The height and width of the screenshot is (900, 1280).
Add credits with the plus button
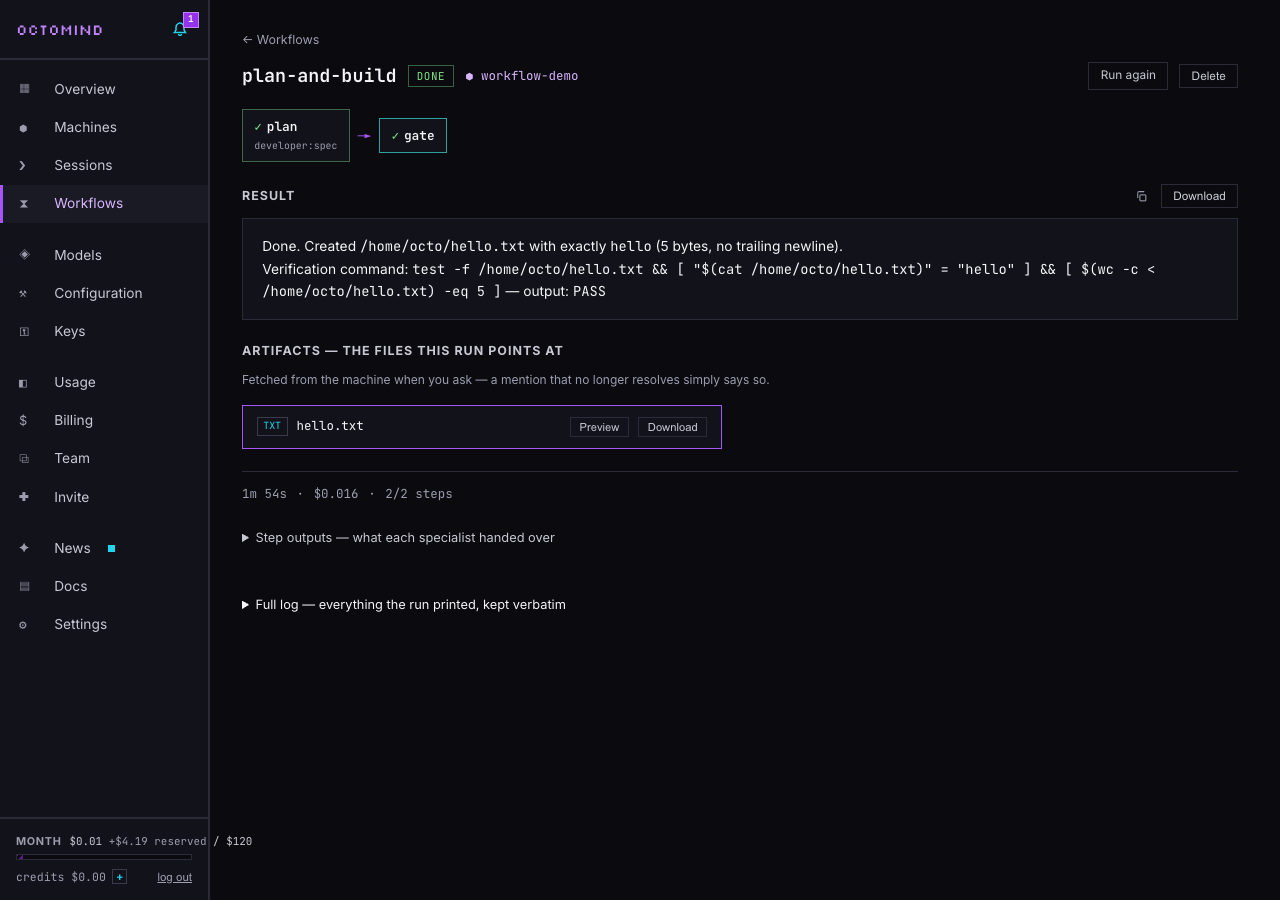coord(120,877)
